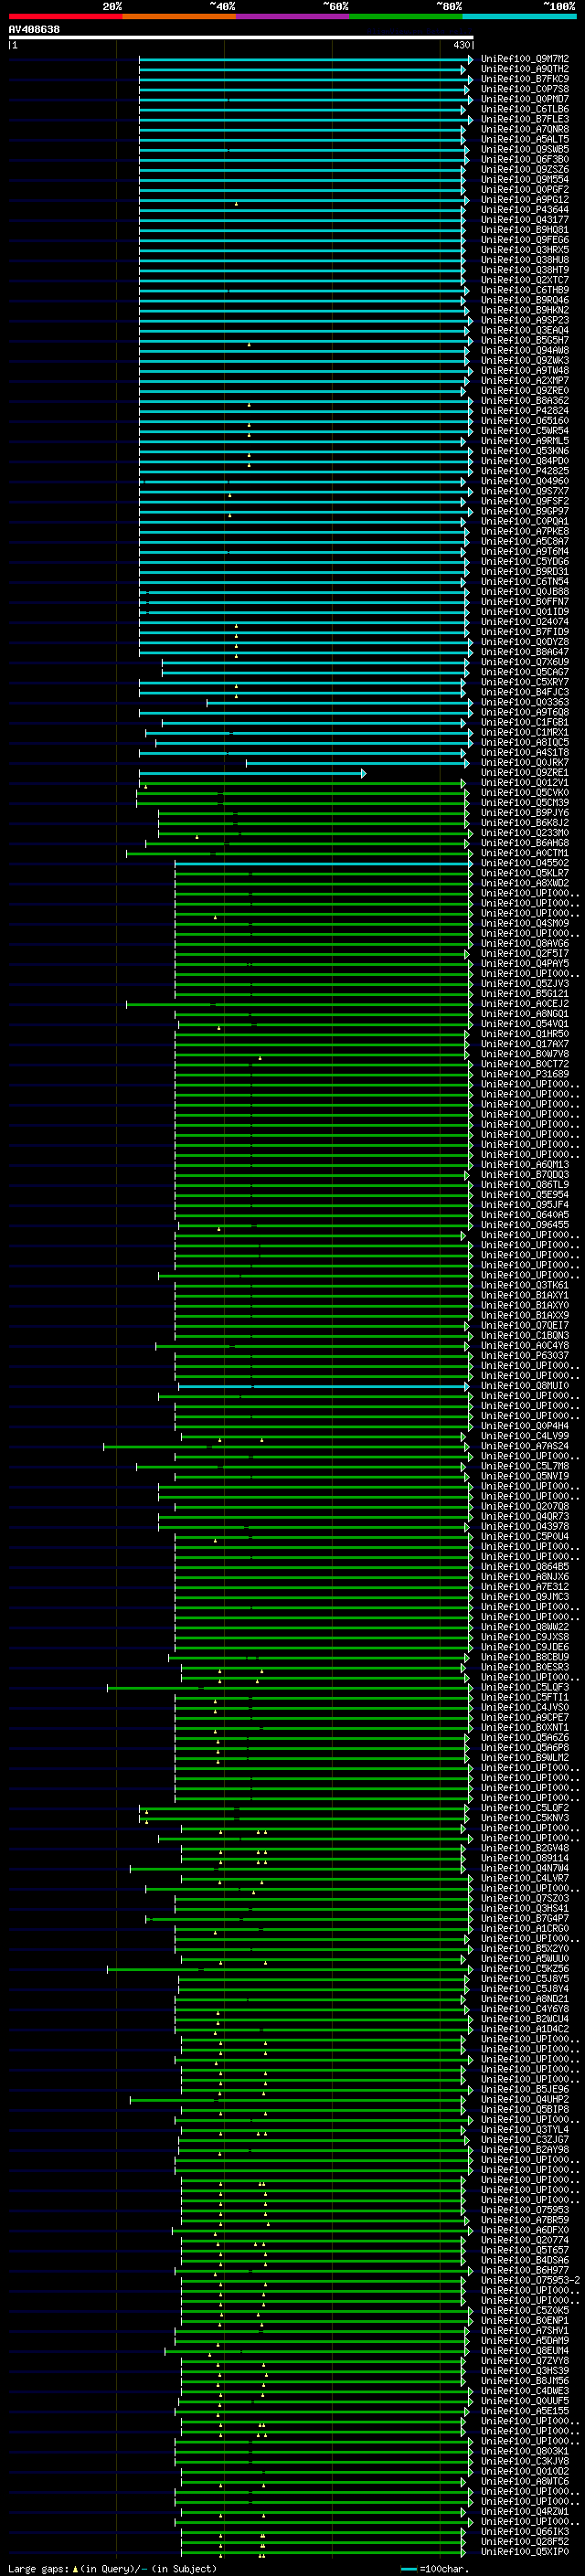The image size is (585, 2576).
Task: Select label UniRef100_B9GP97
Action: click(x=525, y=511)
